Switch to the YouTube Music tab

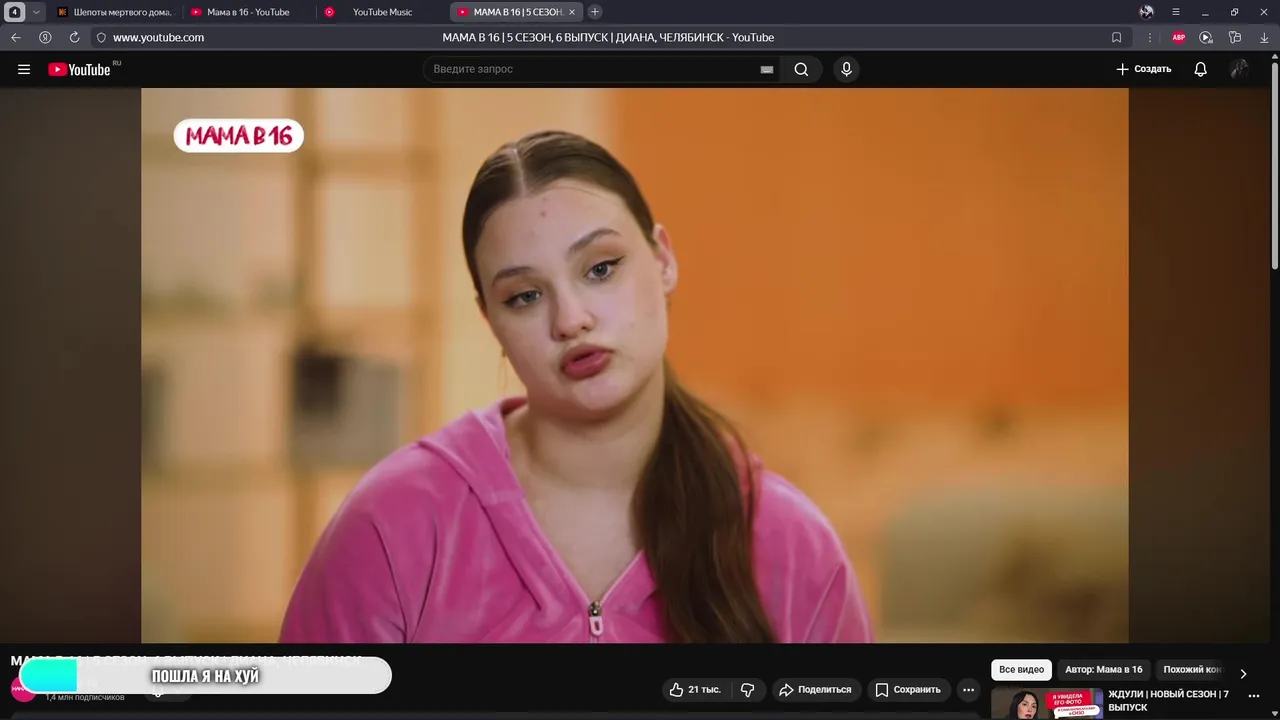click(382, 12)
